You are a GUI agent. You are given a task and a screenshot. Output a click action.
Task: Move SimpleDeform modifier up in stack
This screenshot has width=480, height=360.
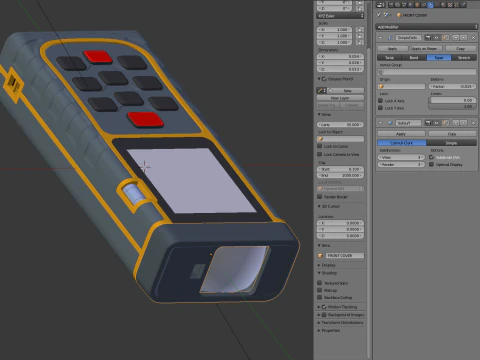456,37
